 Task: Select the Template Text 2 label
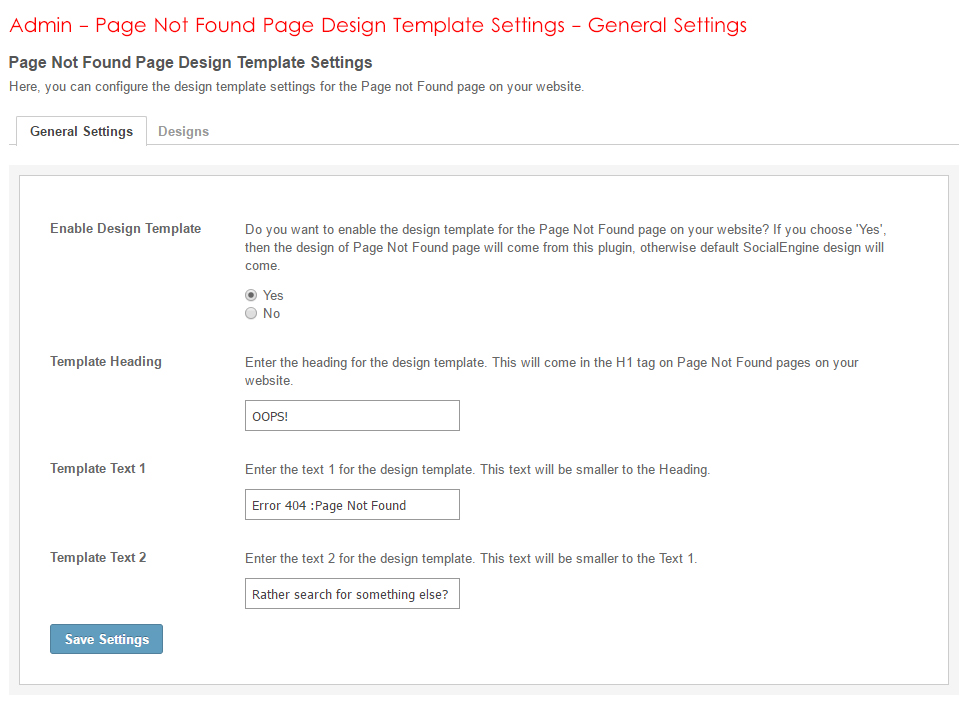[98, 557]
